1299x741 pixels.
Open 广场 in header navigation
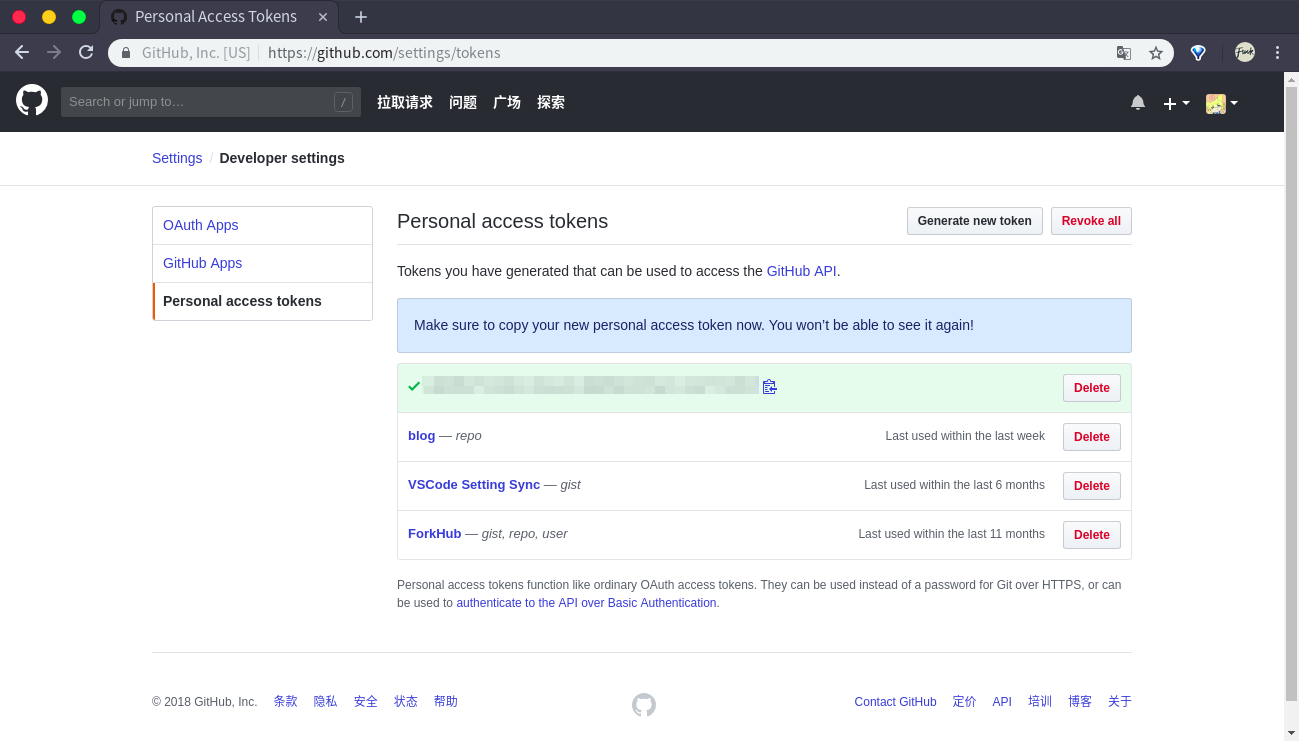click(507, 102)
